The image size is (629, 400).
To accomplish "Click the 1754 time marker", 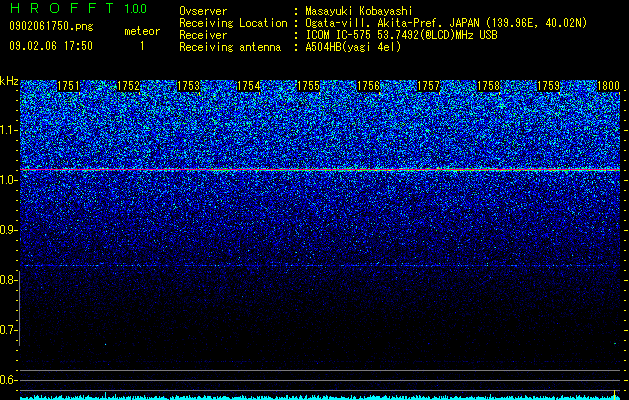I will tap(249, 86).
